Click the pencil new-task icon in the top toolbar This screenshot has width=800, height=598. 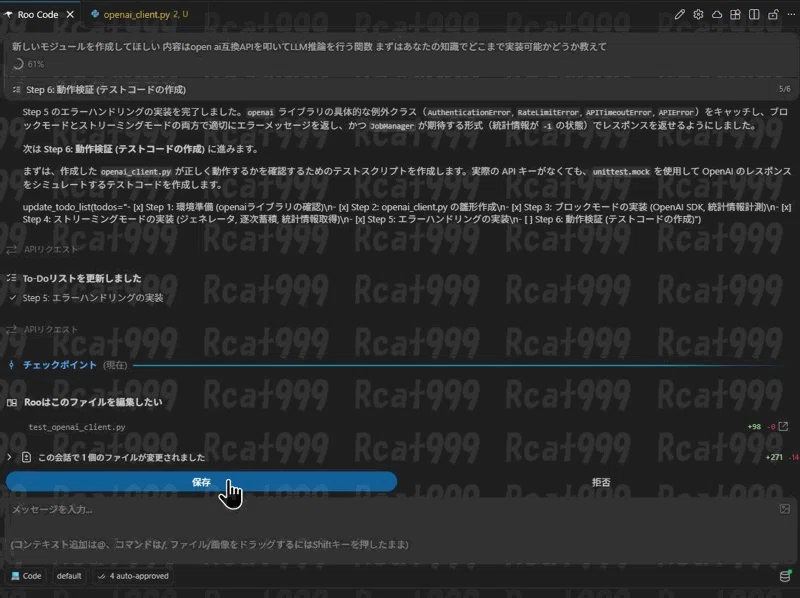point(679,14)
